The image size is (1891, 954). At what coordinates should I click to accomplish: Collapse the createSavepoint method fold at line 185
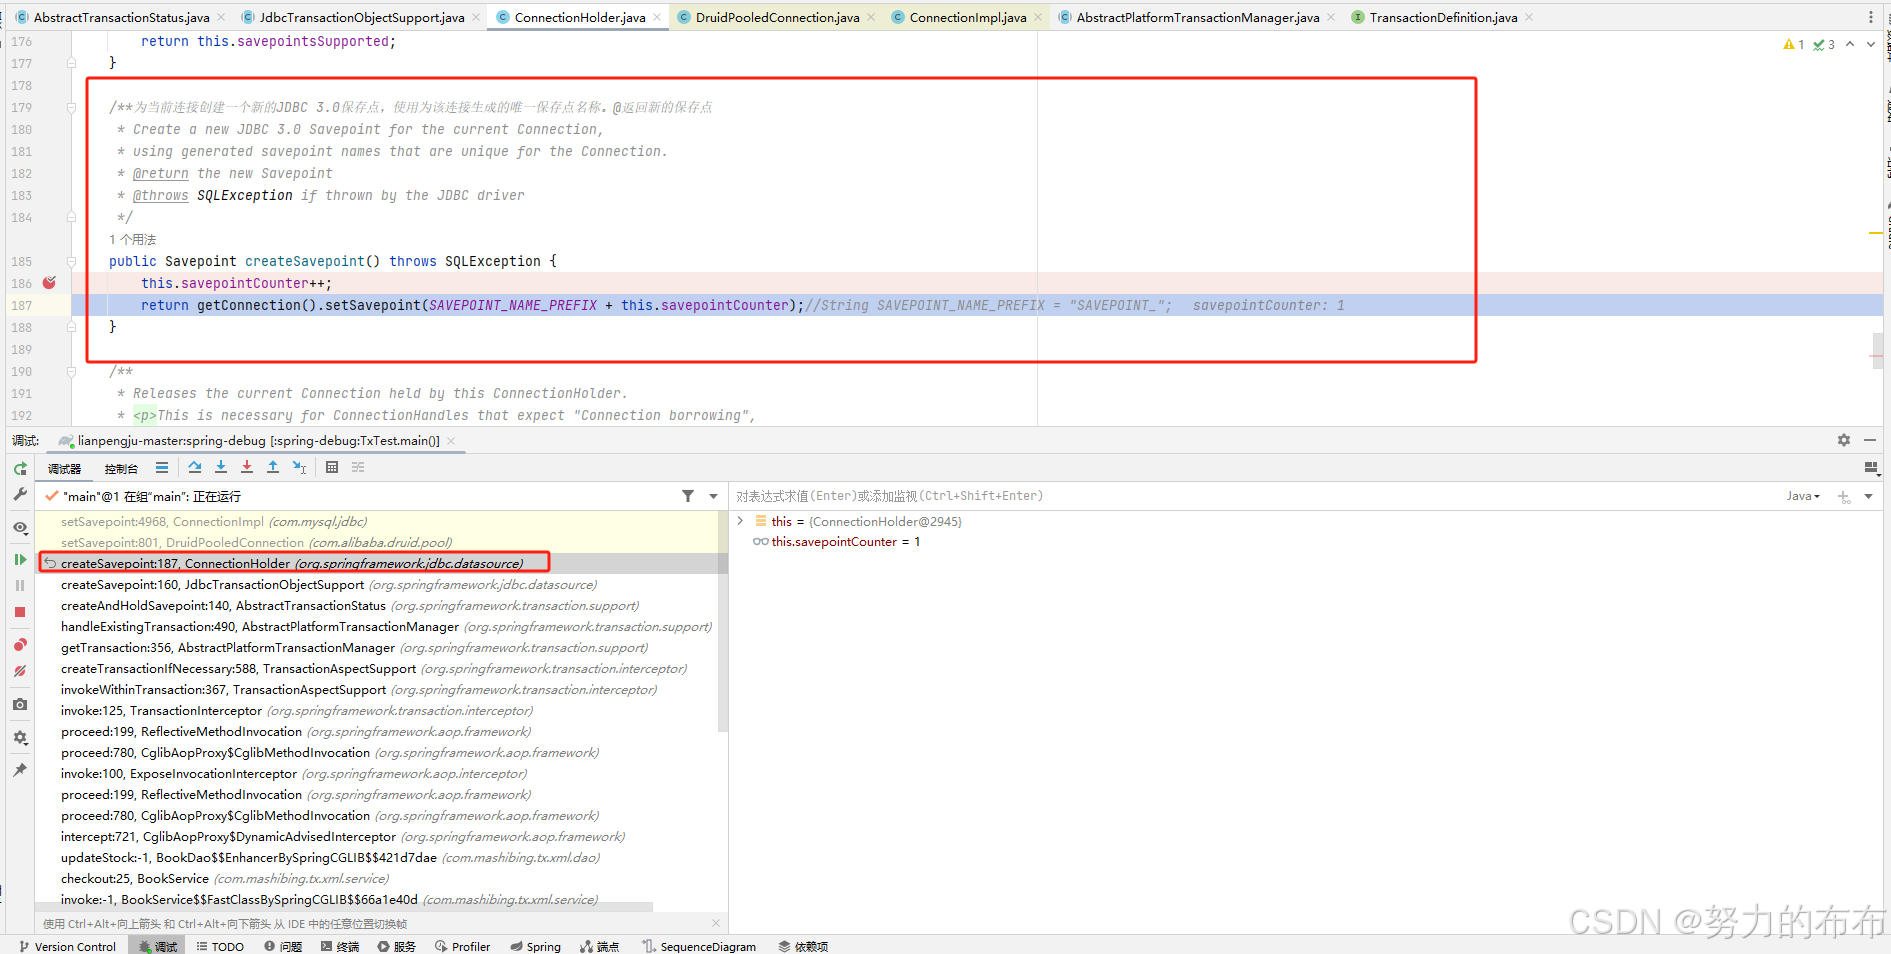[71, 261]
